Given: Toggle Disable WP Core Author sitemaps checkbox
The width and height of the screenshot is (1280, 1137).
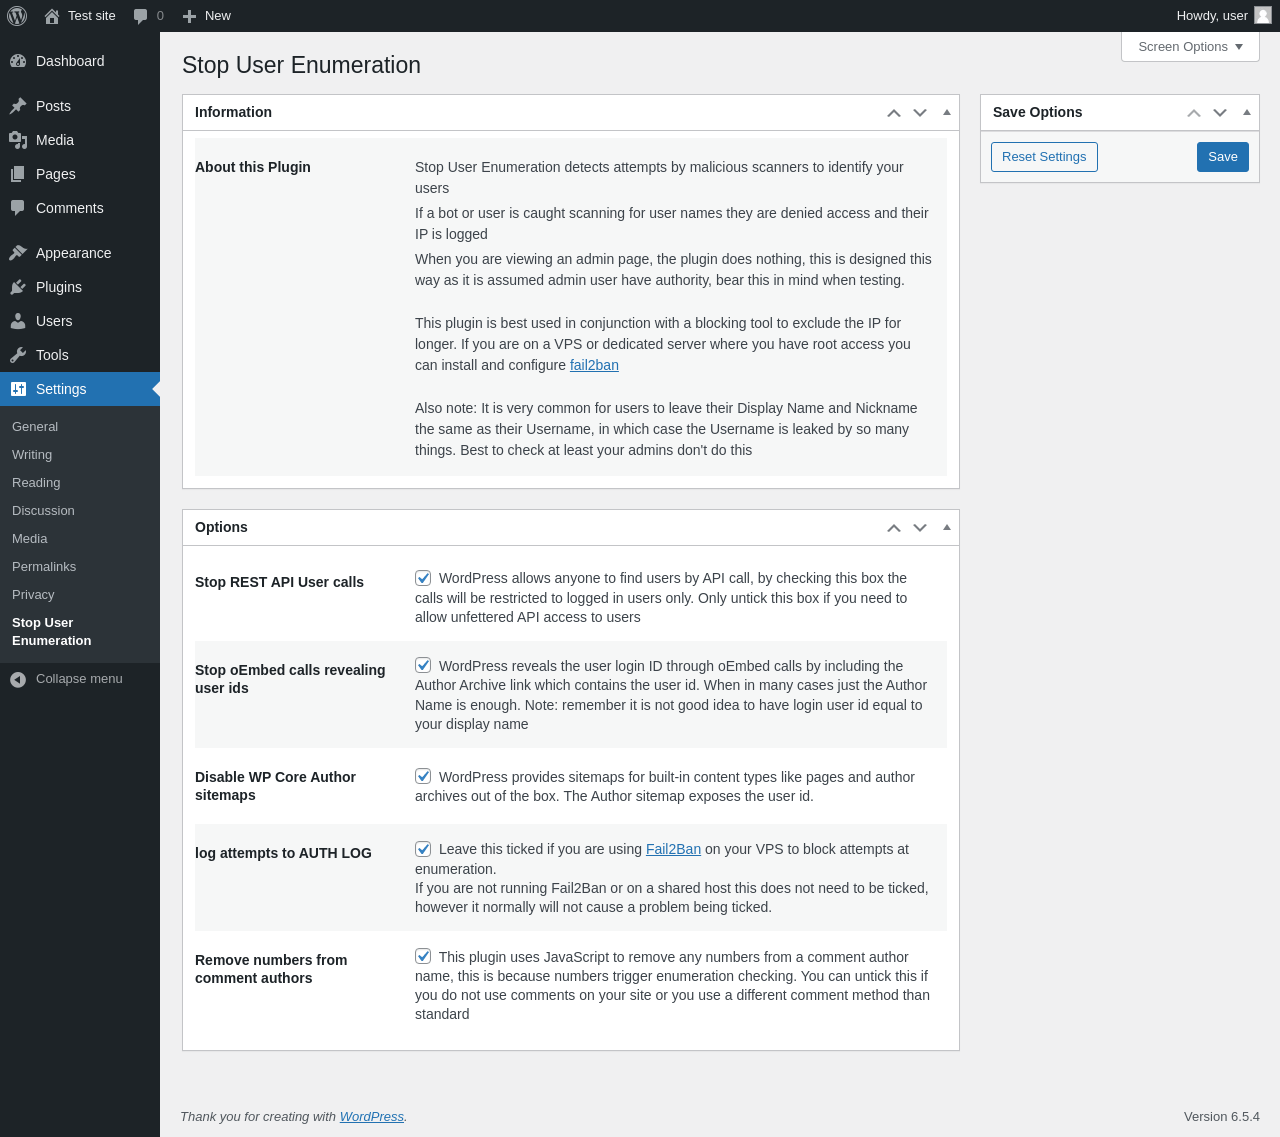Looking at the screenshot, I should pyautogui.click(x=423, y=776).
